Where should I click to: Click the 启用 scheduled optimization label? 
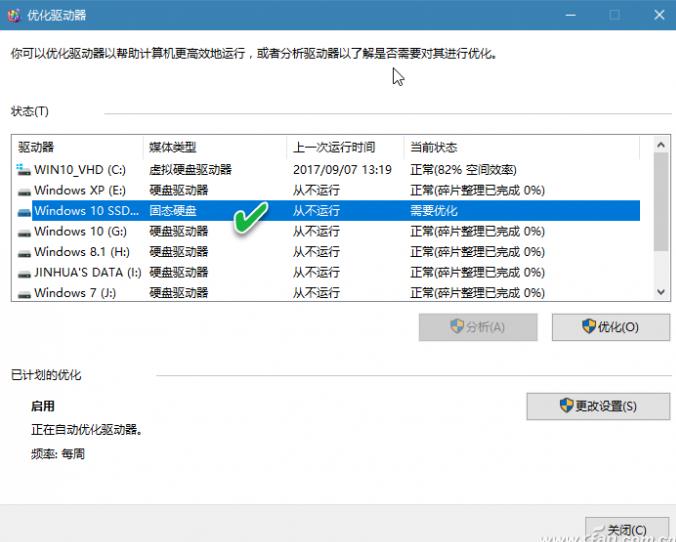(x=43, y=406)
